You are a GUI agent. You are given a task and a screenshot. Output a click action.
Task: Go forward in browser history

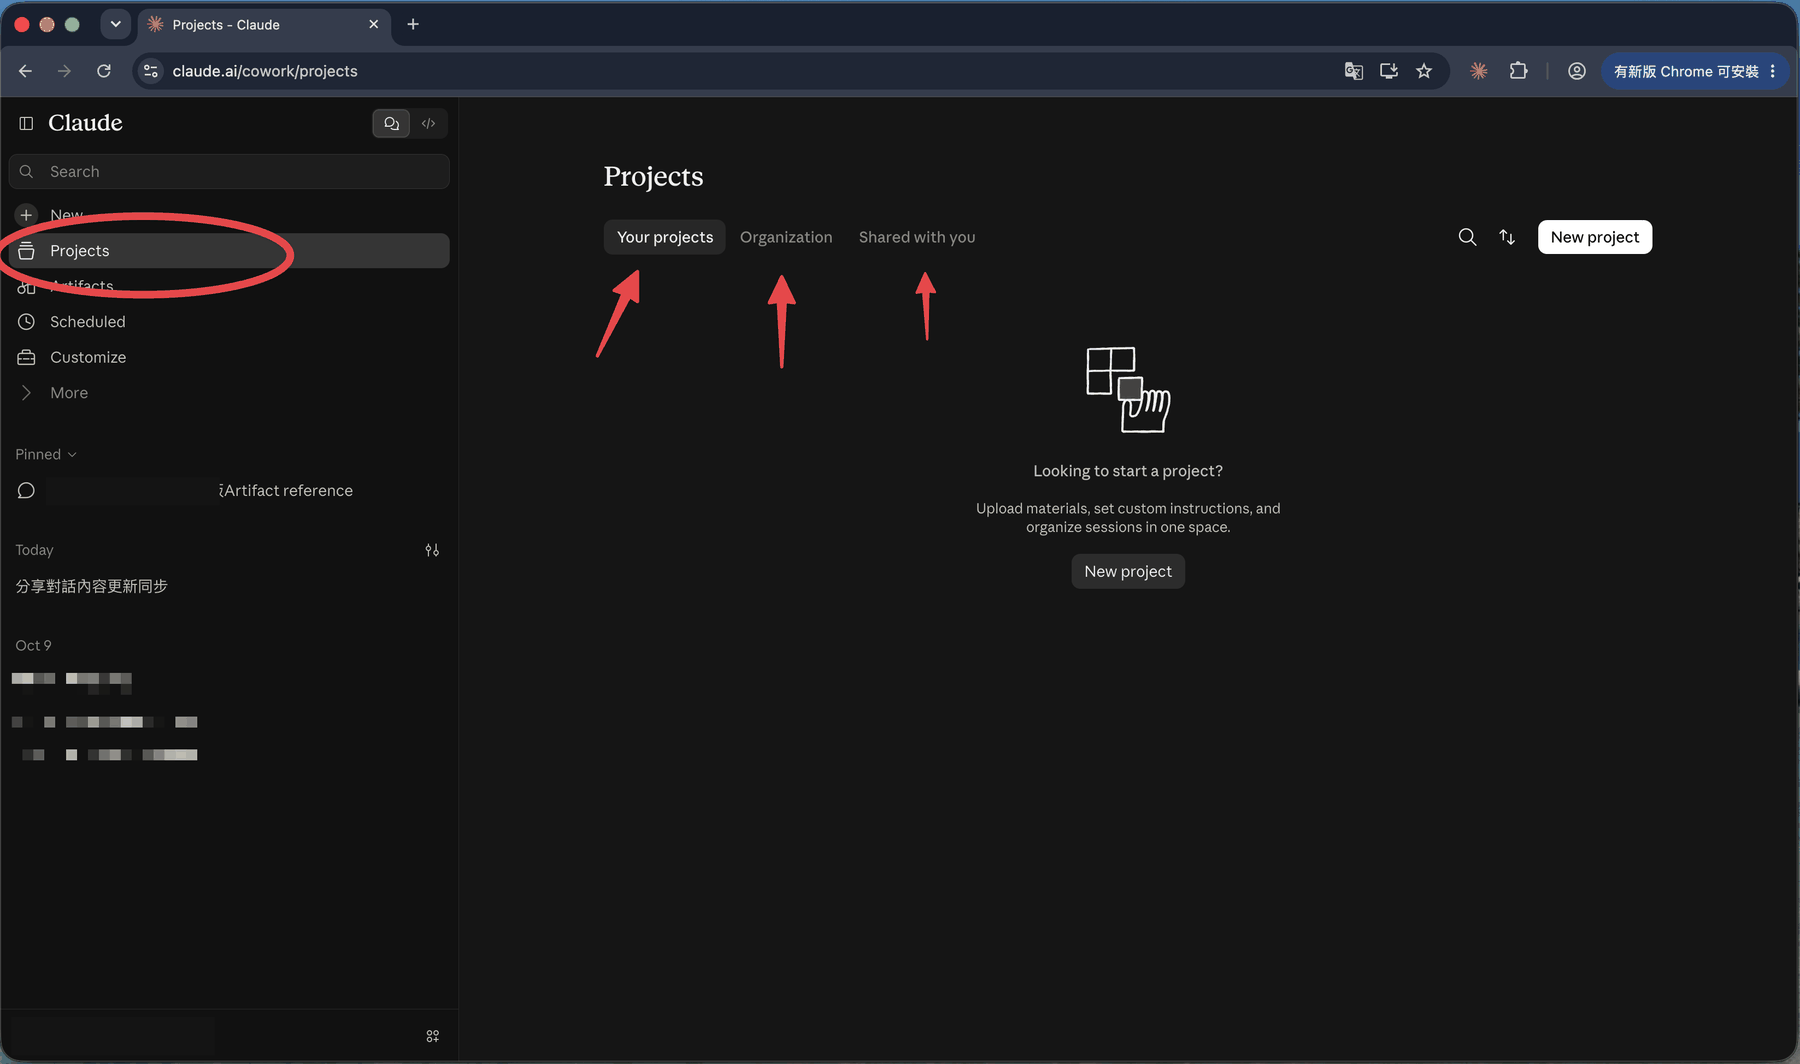tap(64, 71)
